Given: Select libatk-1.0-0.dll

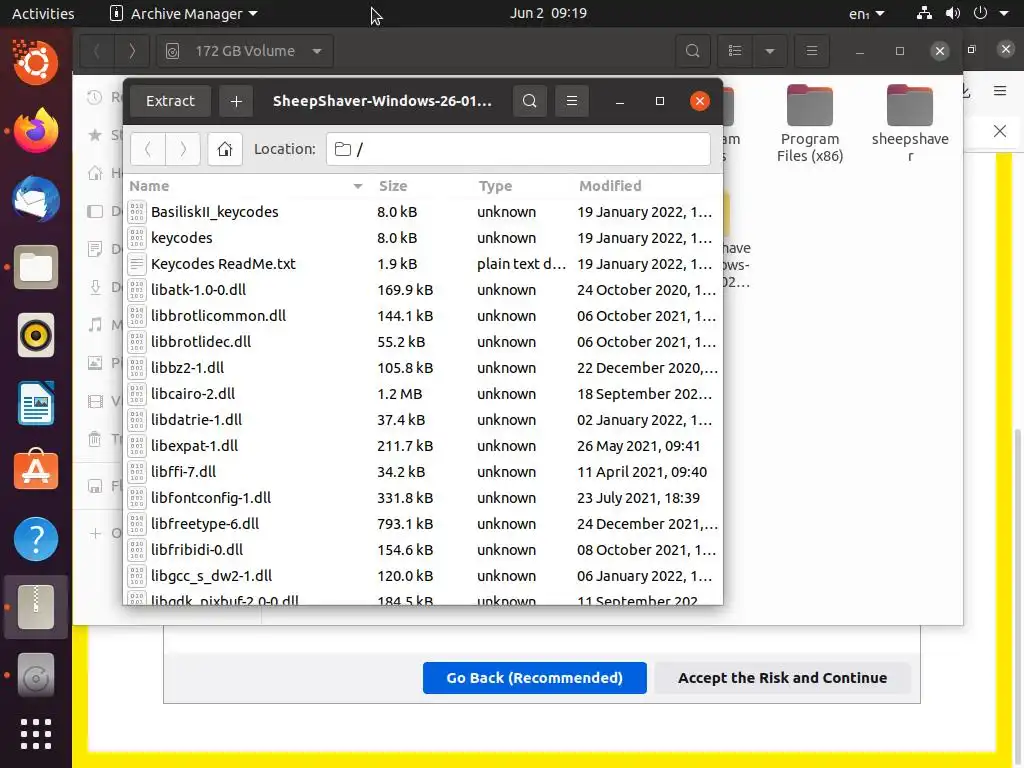Looking at the screenshot, I should click(423, 290).
